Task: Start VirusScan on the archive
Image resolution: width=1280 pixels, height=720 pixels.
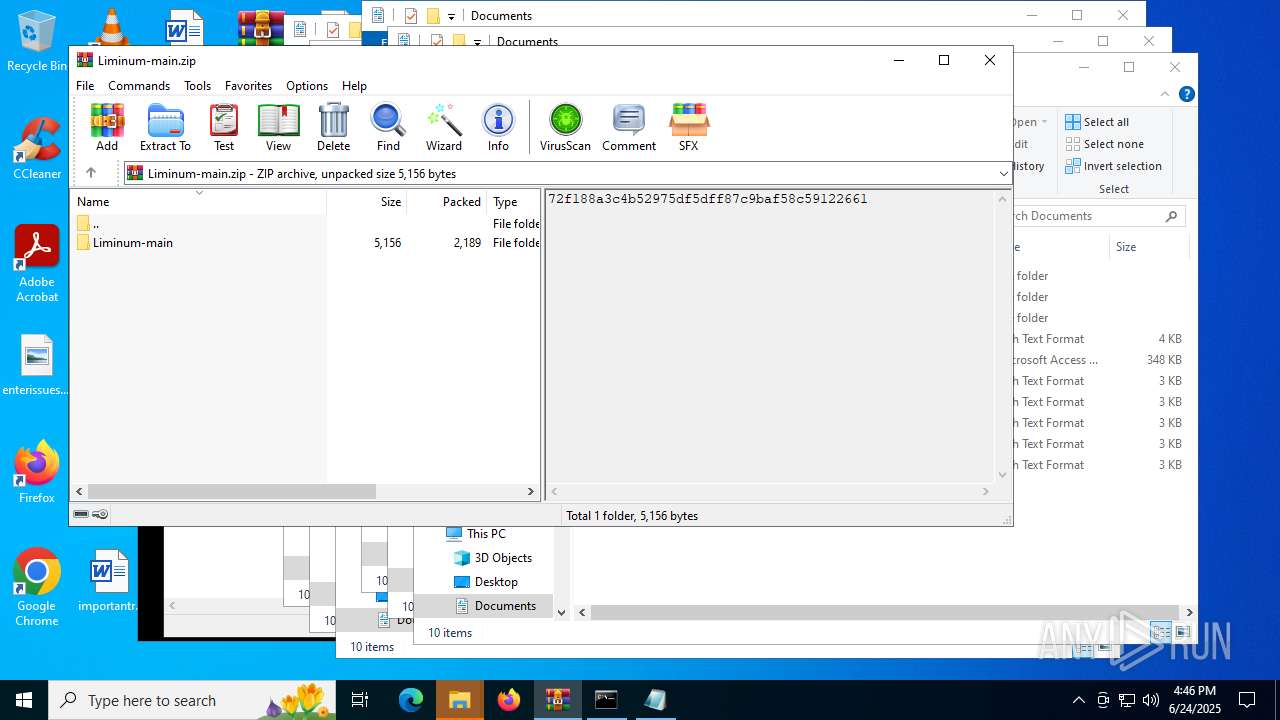Action: pos(565,127)
